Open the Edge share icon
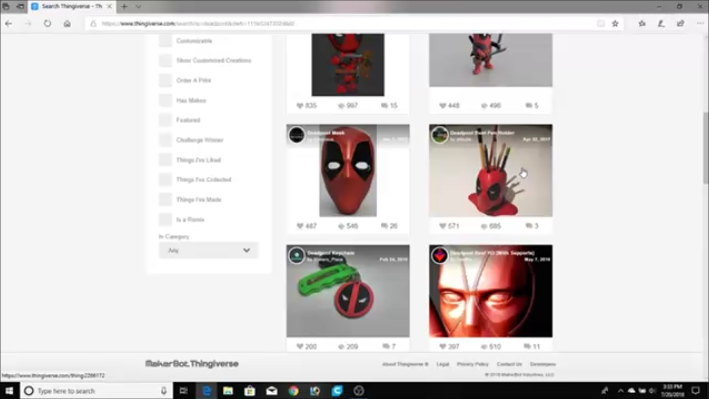 pyautogui.click(x=681, y=24)
